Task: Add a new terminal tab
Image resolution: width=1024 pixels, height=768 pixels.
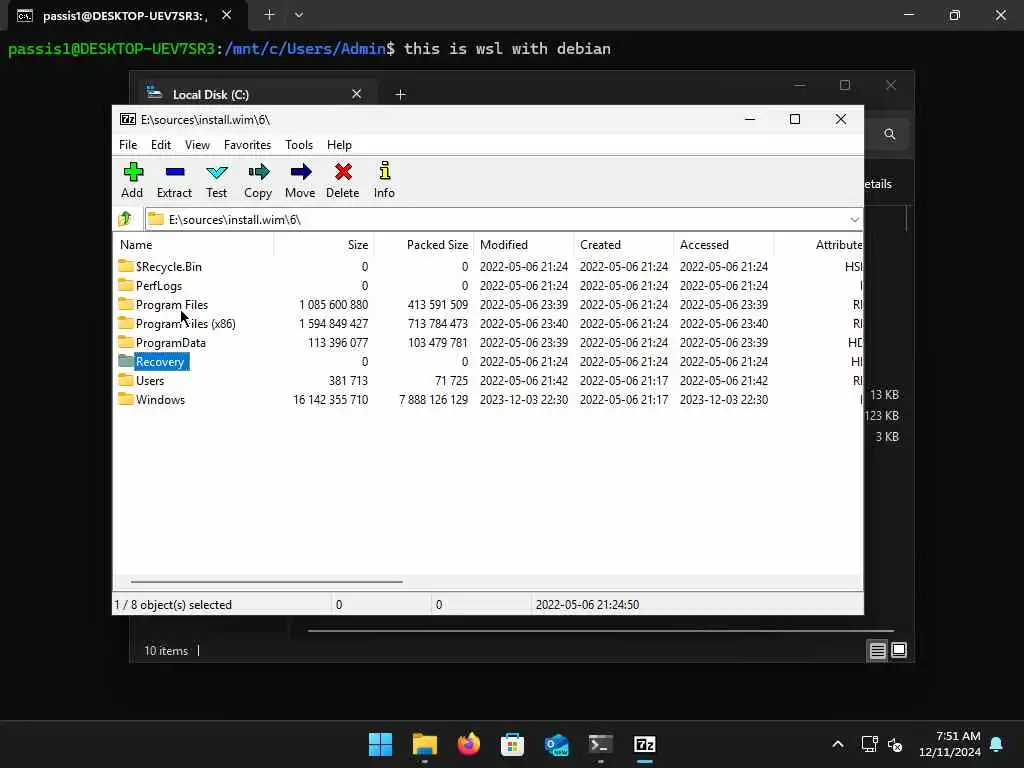Action: pyautogui.click(x=269, y=14)
